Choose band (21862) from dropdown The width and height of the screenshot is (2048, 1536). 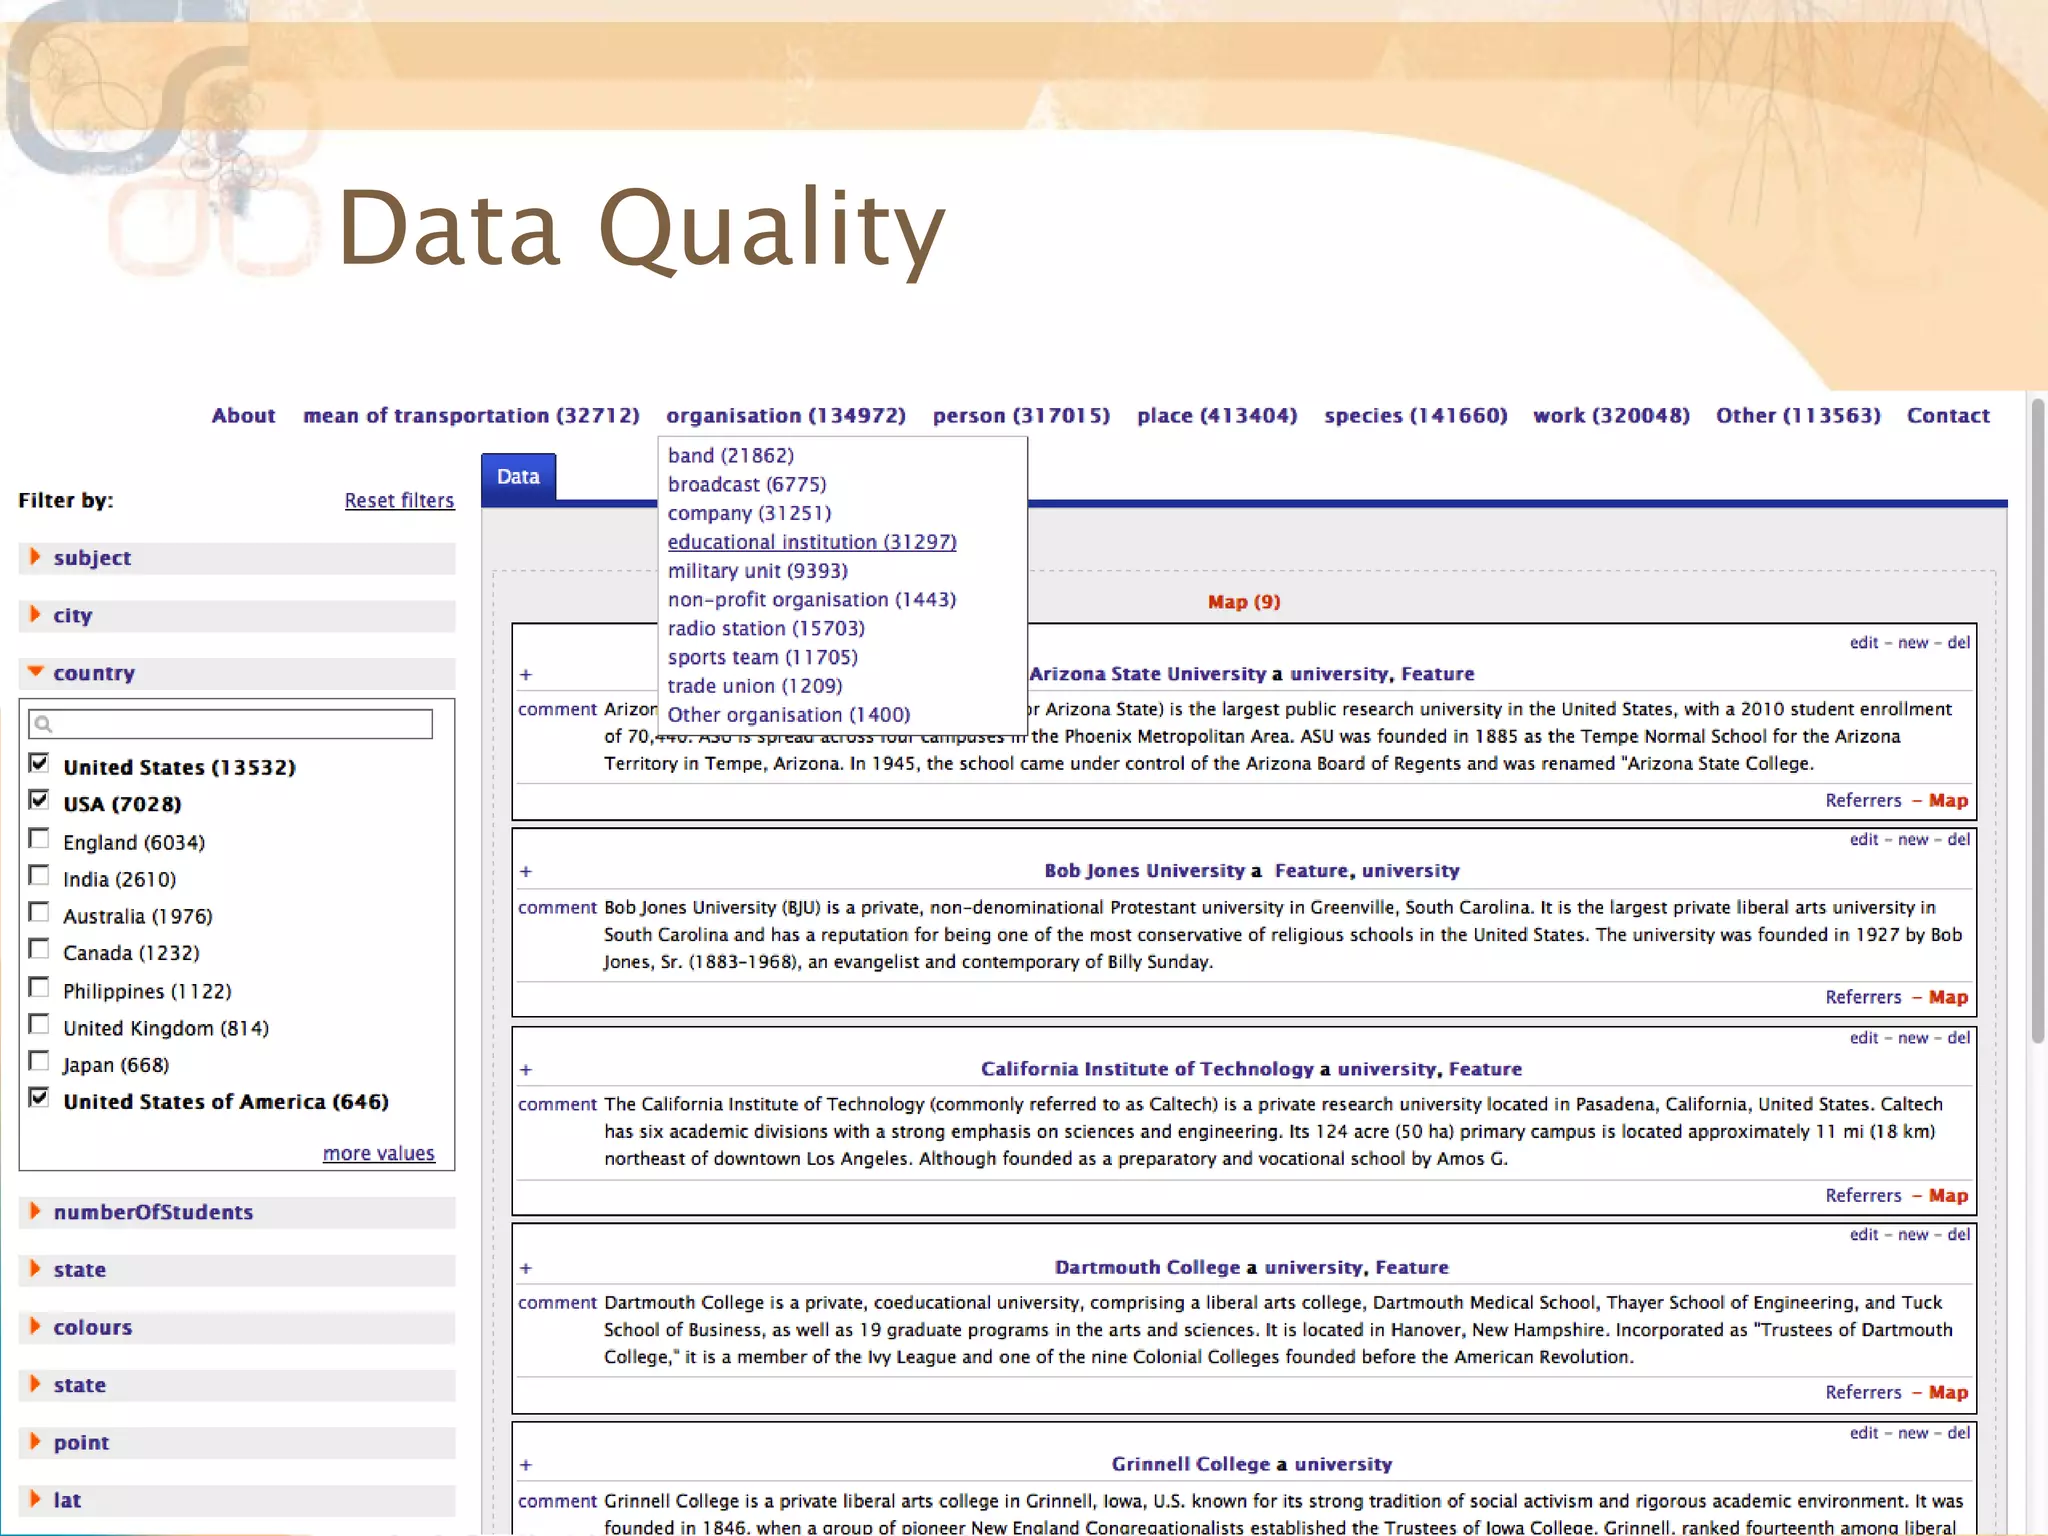pos(731,456)
